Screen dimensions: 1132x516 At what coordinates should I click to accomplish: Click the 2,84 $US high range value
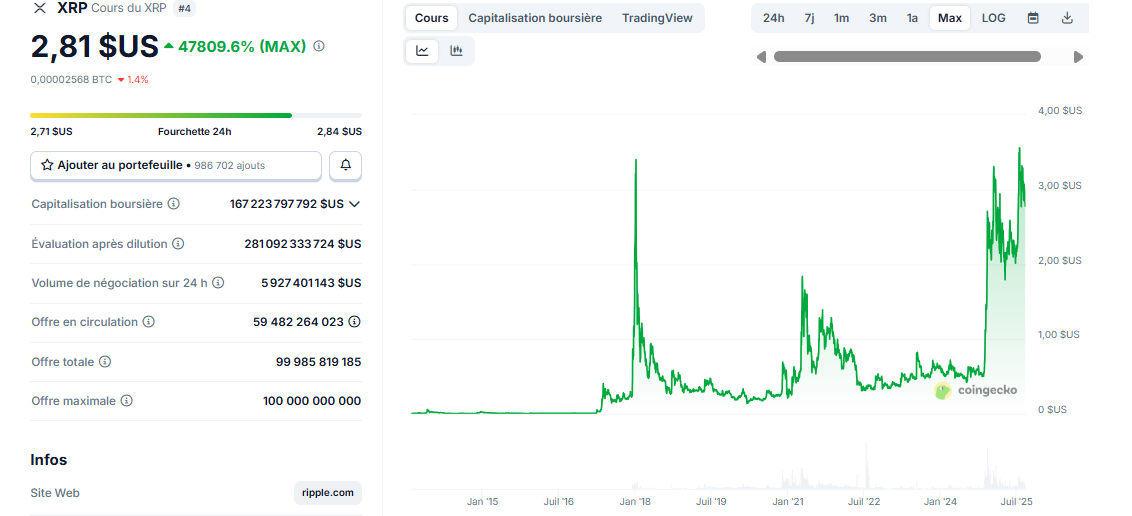pos(340,131)
